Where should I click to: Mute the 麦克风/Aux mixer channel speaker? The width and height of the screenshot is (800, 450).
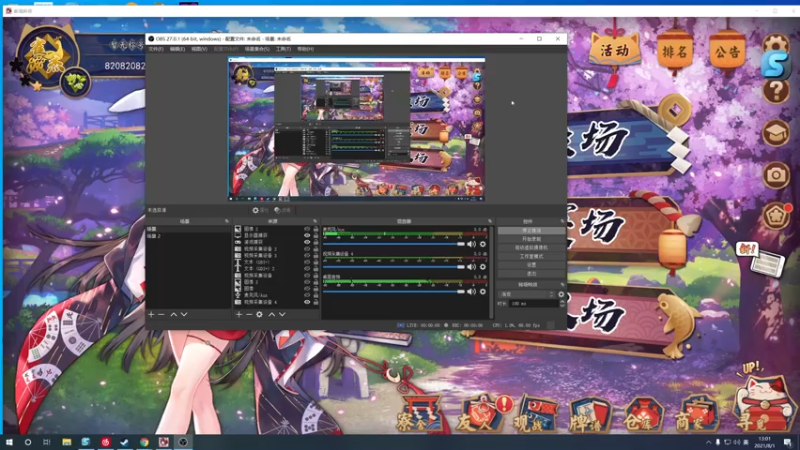[x=471, y=244]
